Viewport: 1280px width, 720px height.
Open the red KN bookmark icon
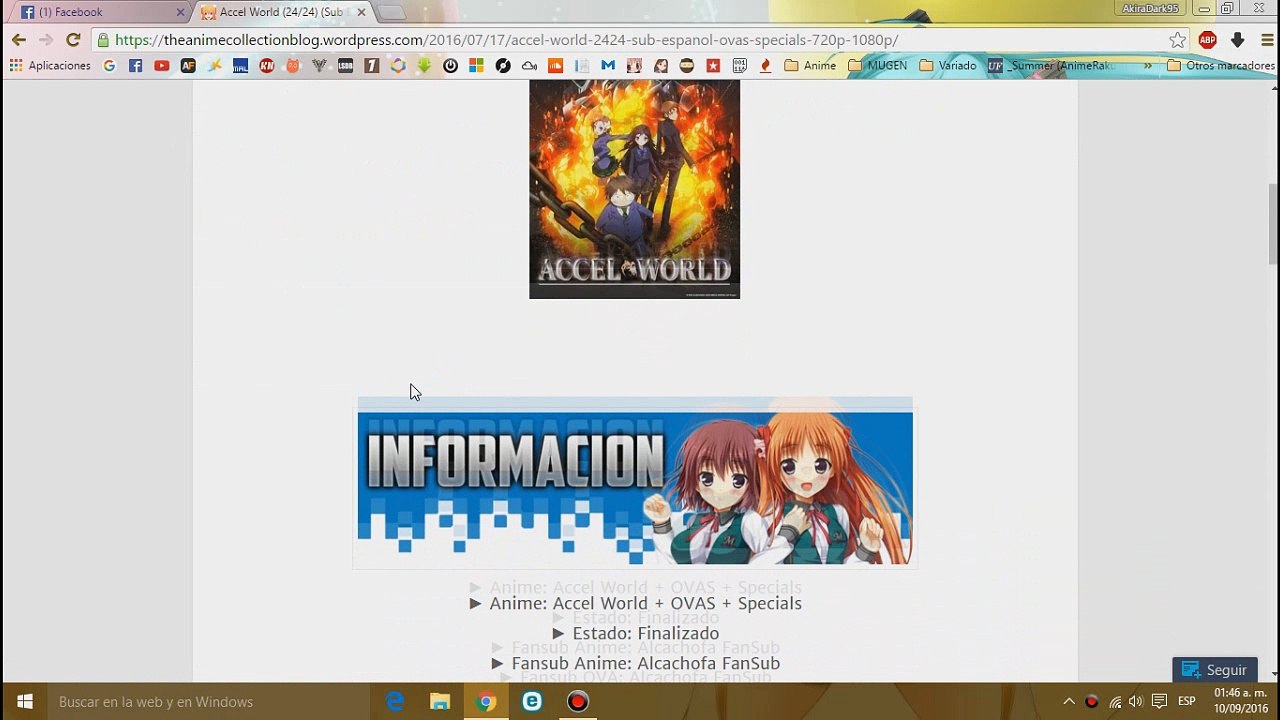click(x=266, y=66)
